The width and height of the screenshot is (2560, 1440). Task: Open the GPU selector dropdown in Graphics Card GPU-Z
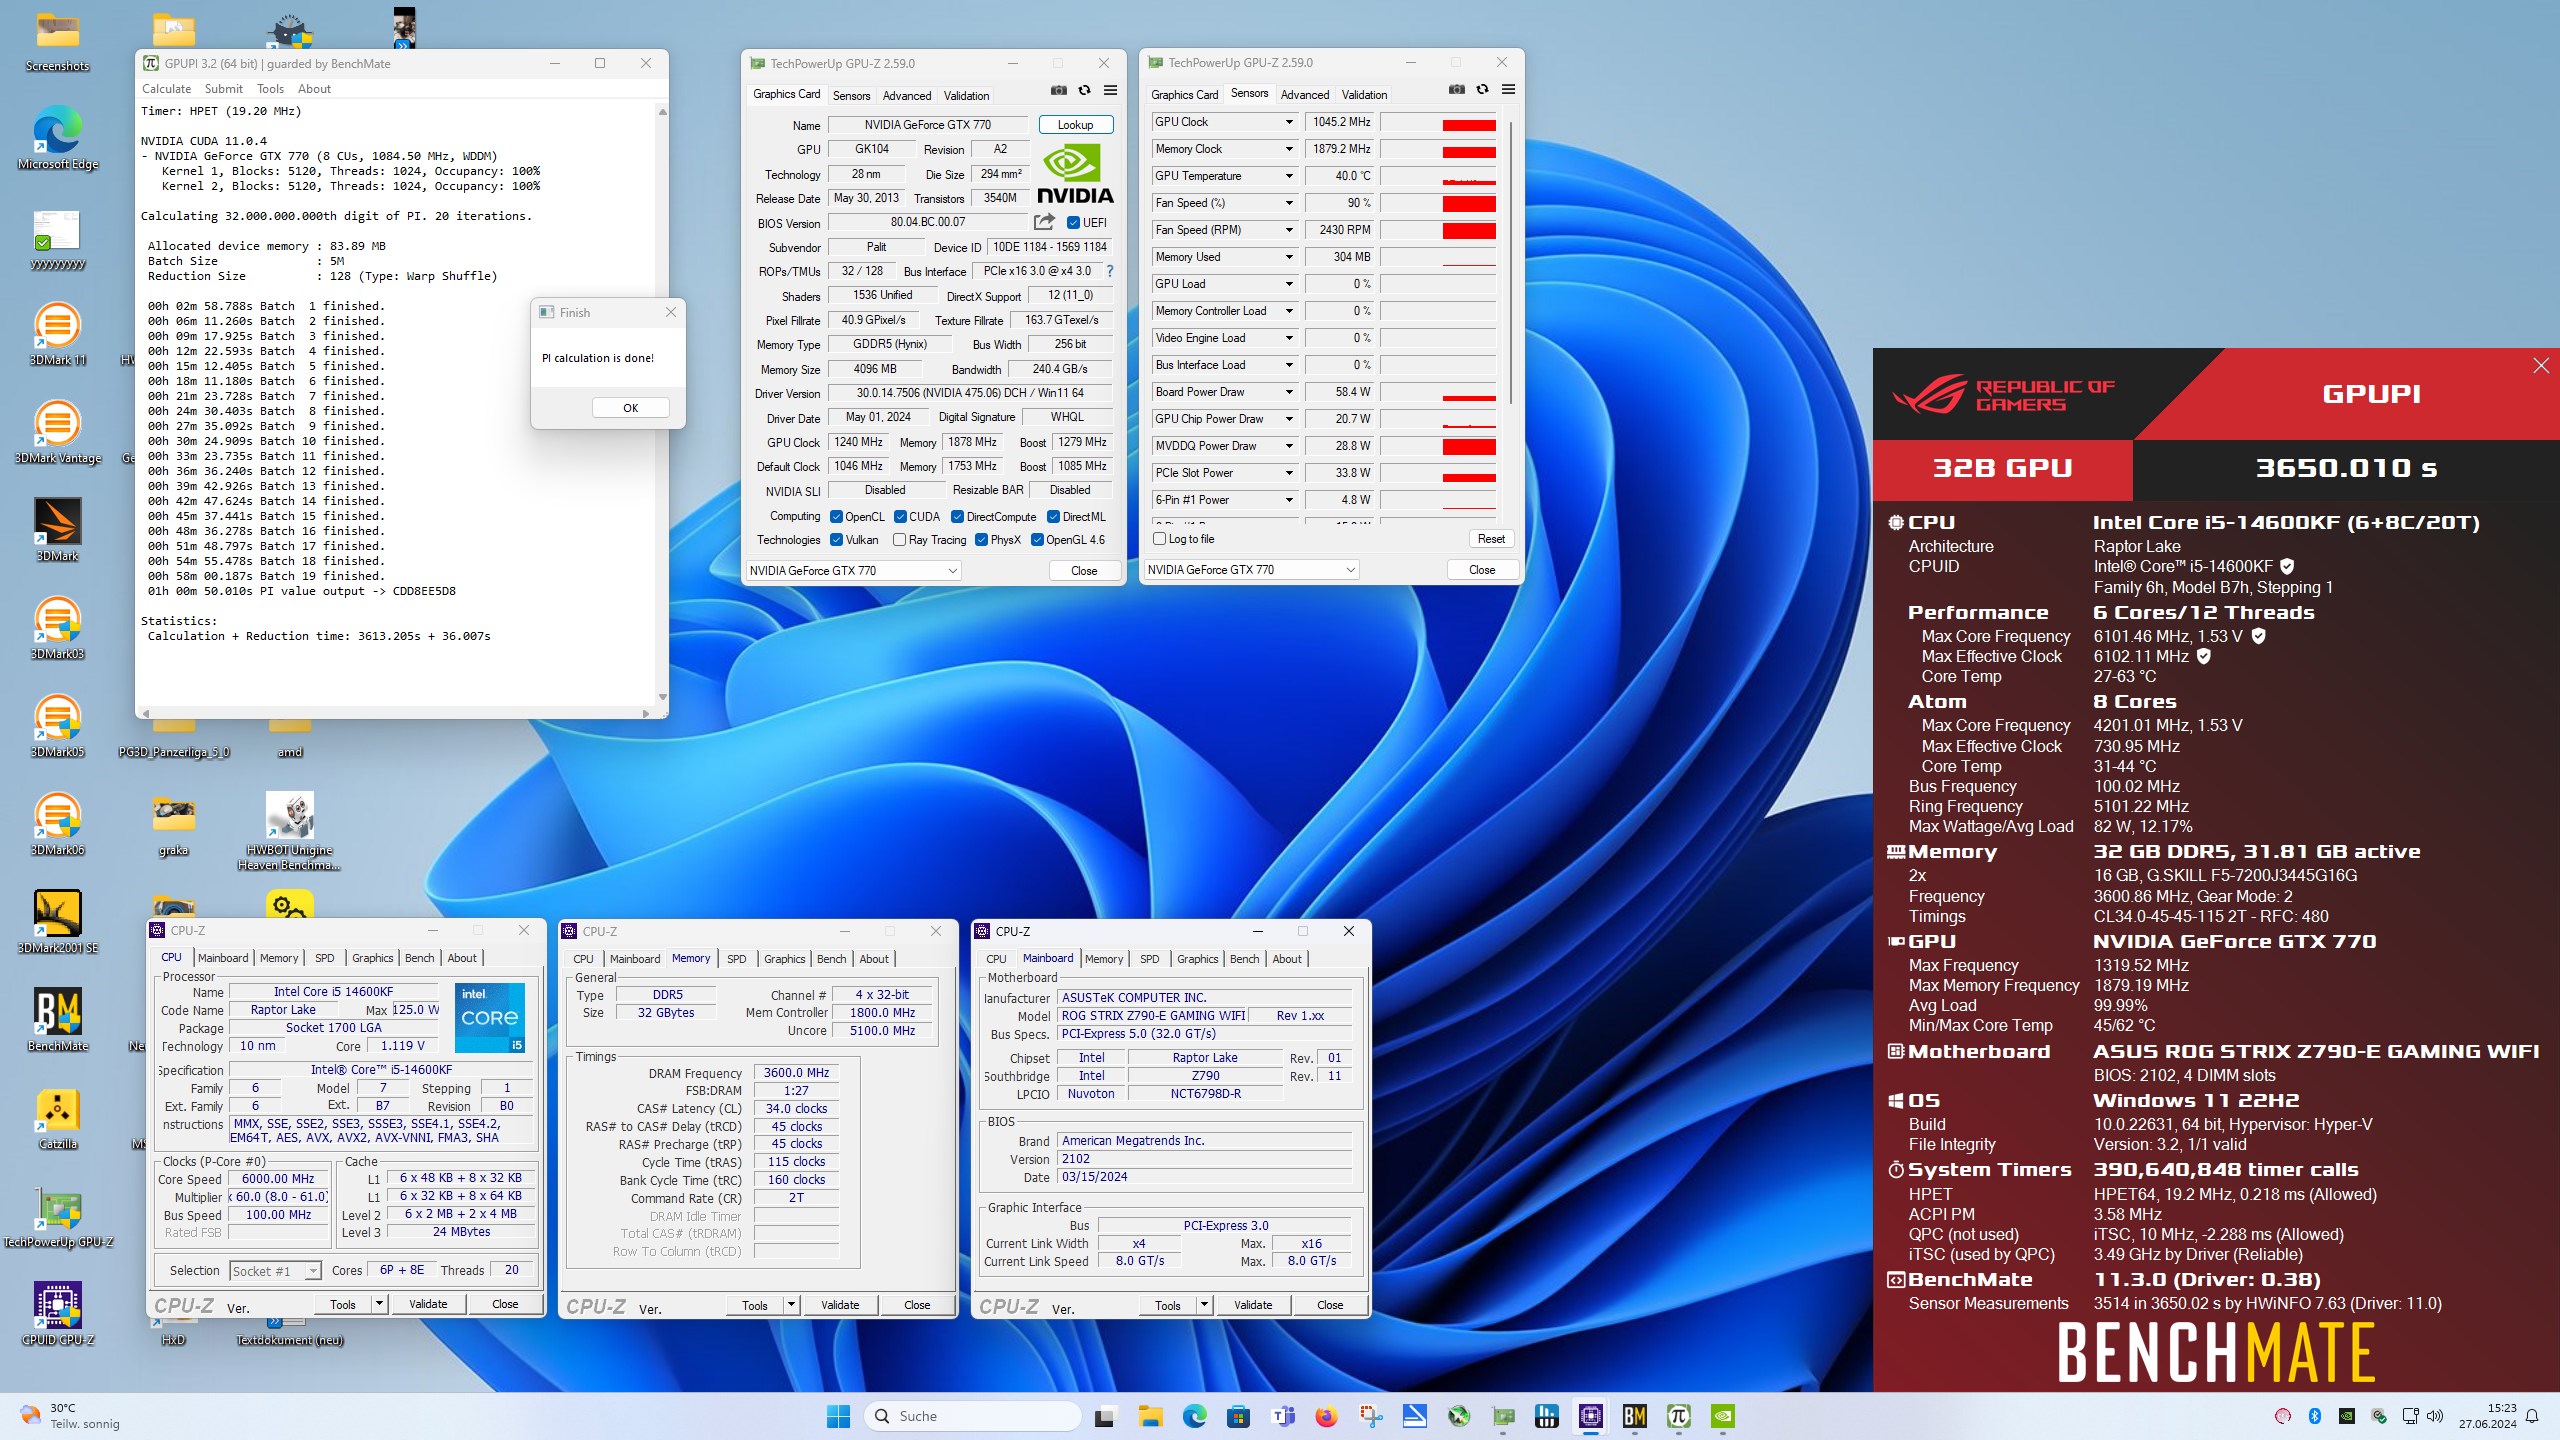(854, 570)
